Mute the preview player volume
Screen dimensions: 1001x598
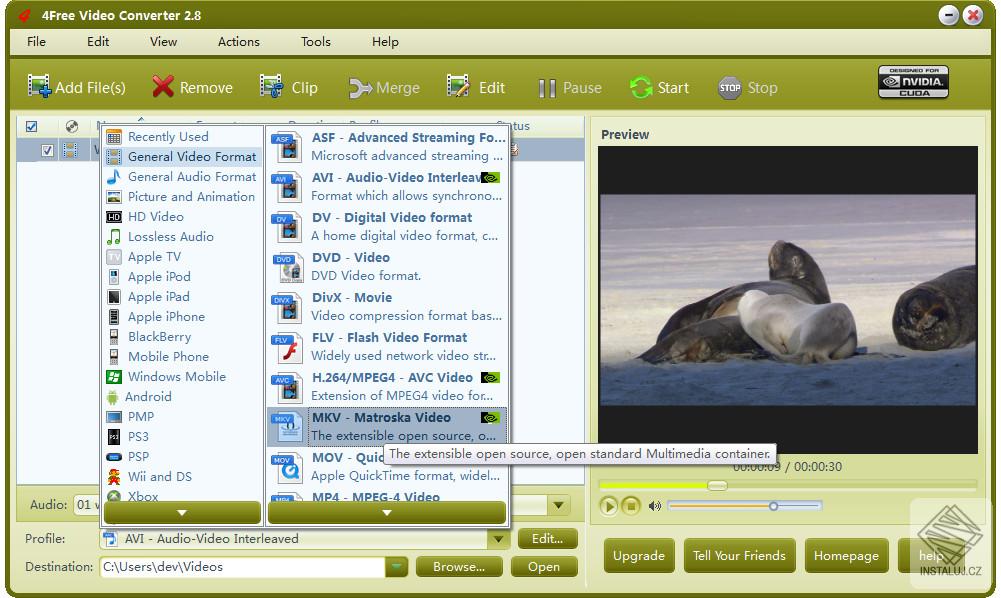pyautogui.click(x=654, y=506)
